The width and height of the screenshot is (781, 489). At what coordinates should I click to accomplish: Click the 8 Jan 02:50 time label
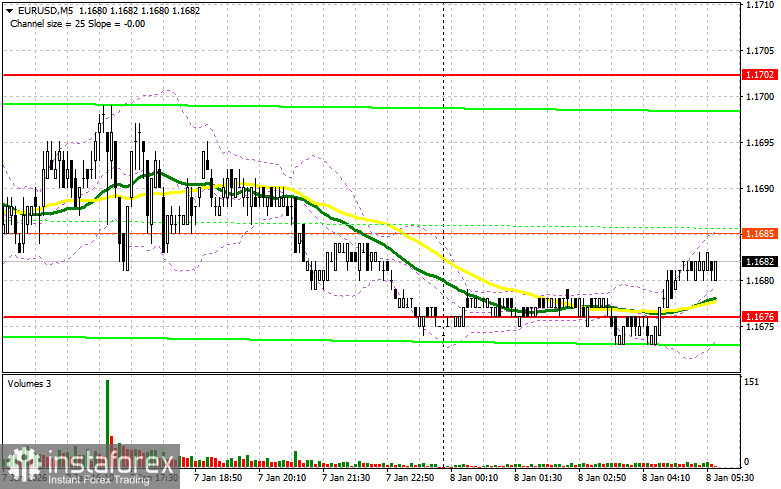602,478
